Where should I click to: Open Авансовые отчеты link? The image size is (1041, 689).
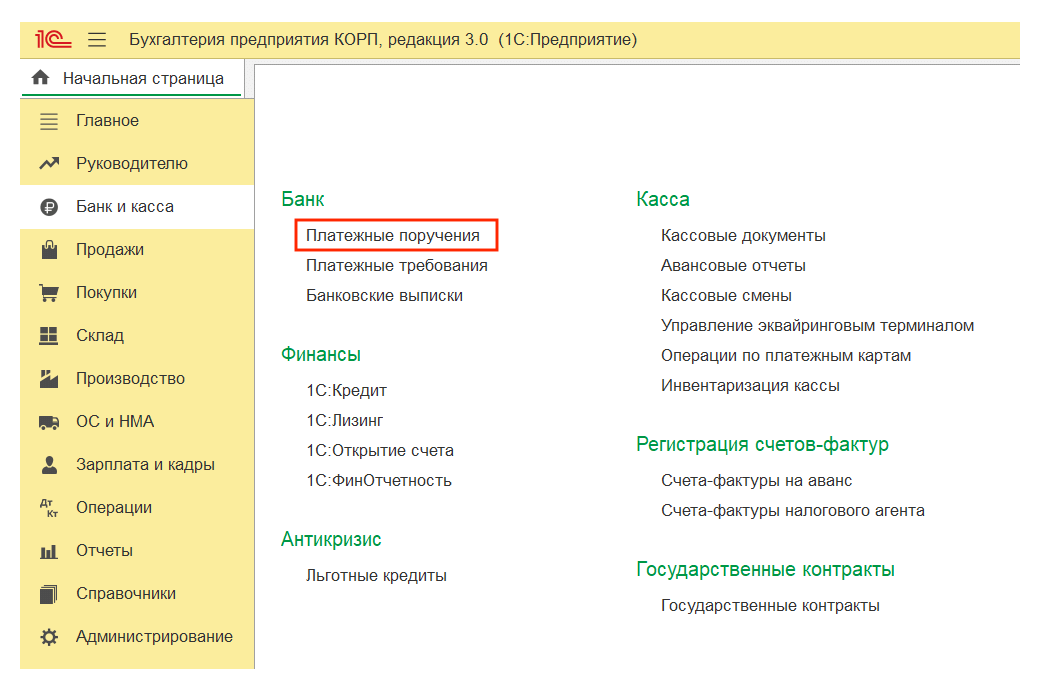[x=733, y=266]
